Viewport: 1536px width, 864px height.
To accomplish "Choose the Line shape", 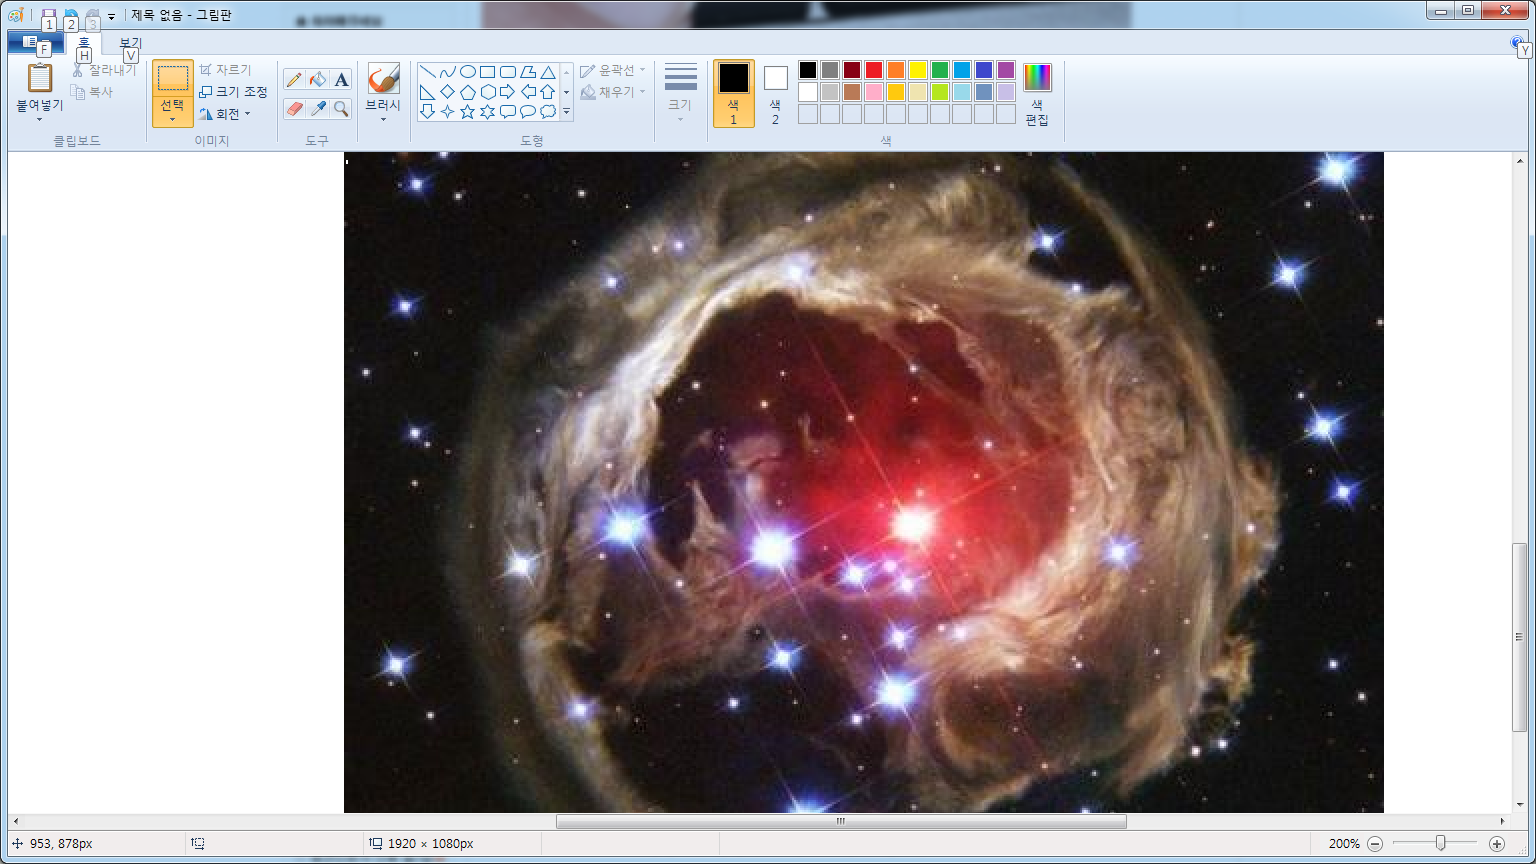I will tap(427, 72).
